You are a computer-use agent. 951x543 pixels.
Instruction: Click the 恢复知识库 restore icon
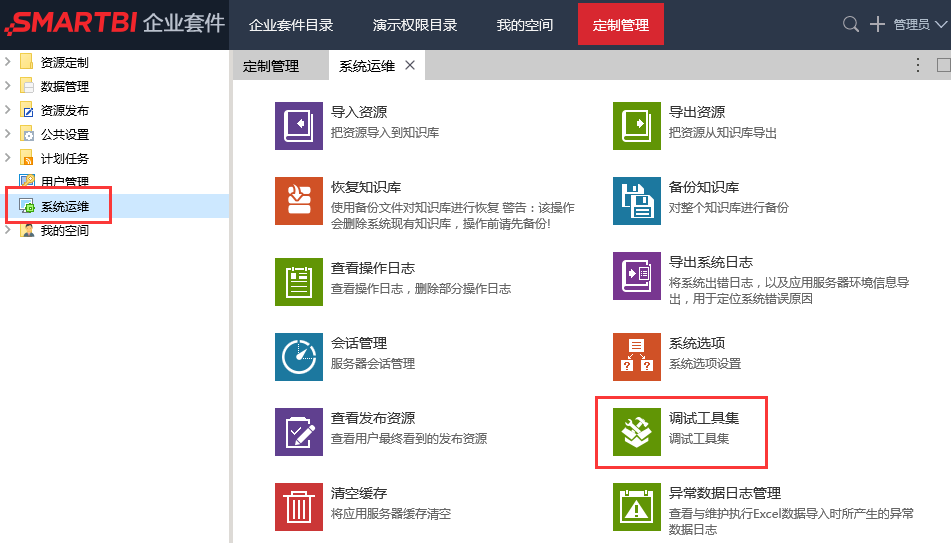pos(298,201)
